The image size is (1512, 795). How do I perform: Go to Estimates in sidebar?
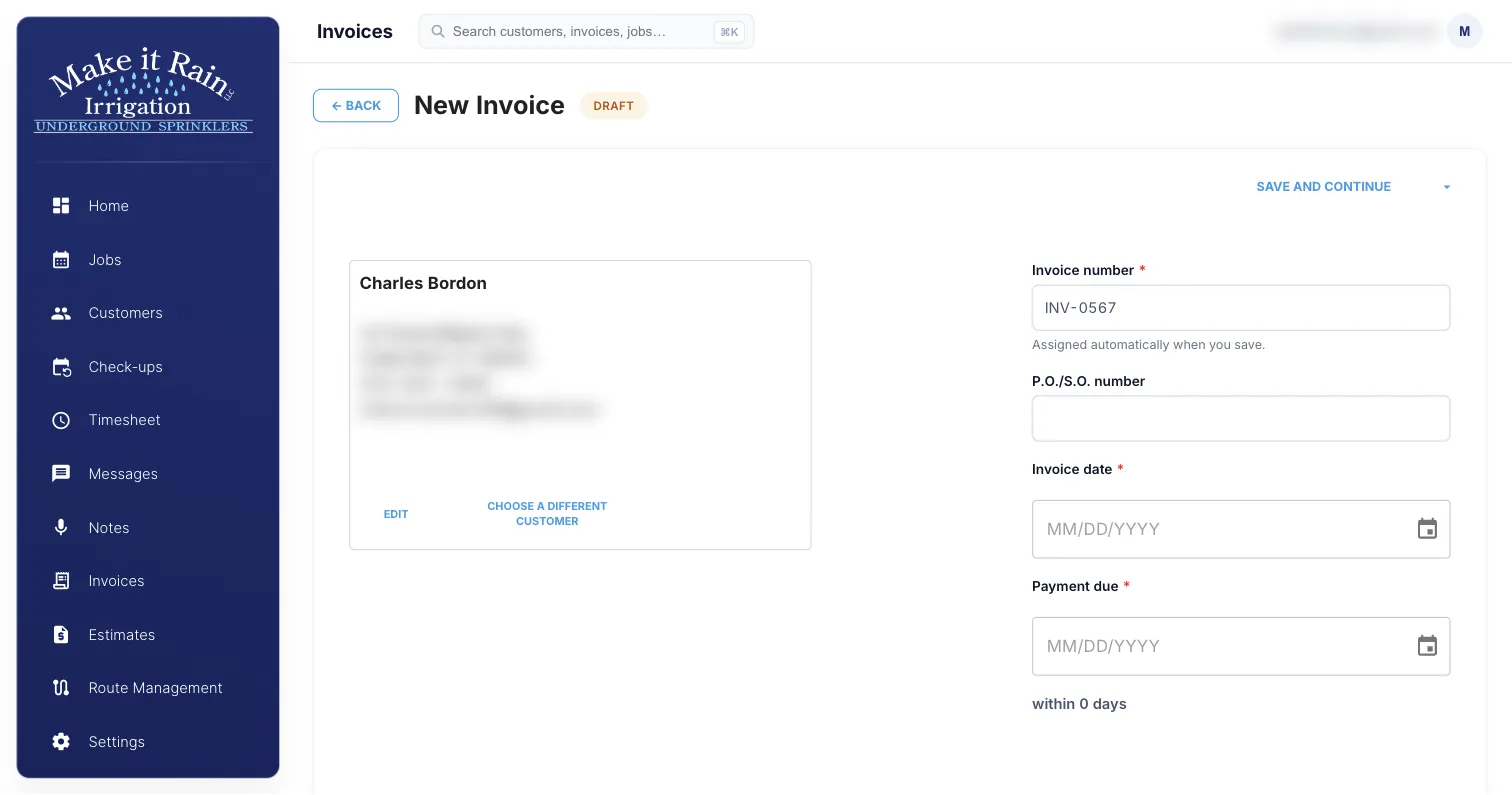[x=121, y=635]
